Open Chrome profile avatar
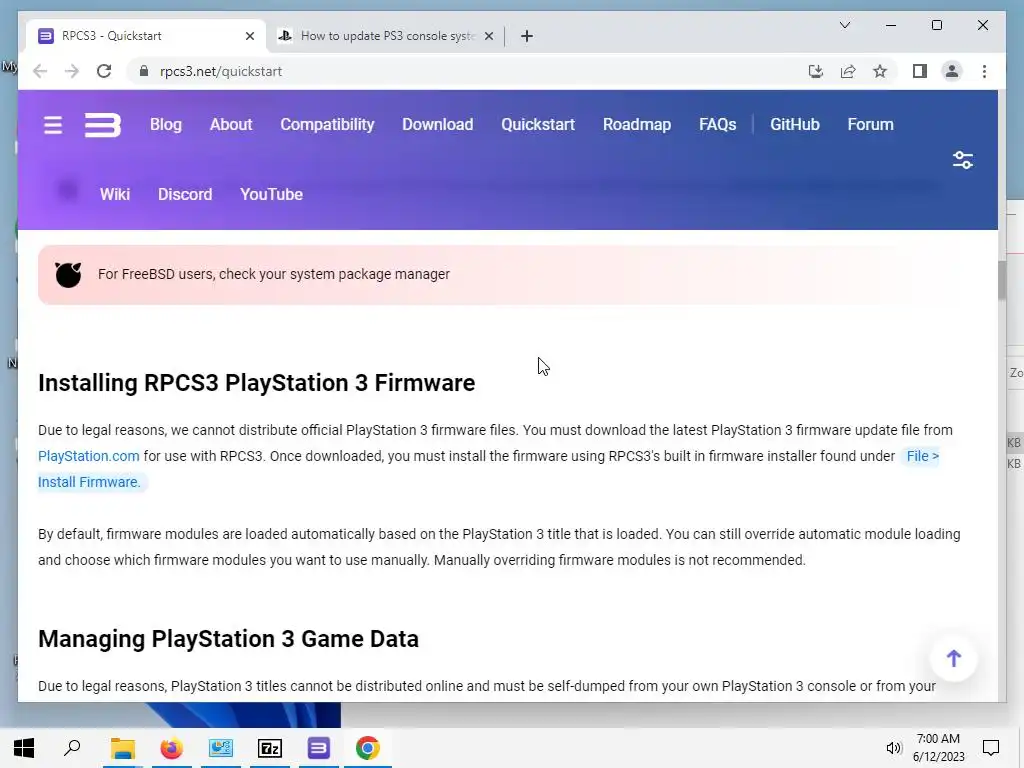This screenshot has width=1024, height=768. coord(952,71)
